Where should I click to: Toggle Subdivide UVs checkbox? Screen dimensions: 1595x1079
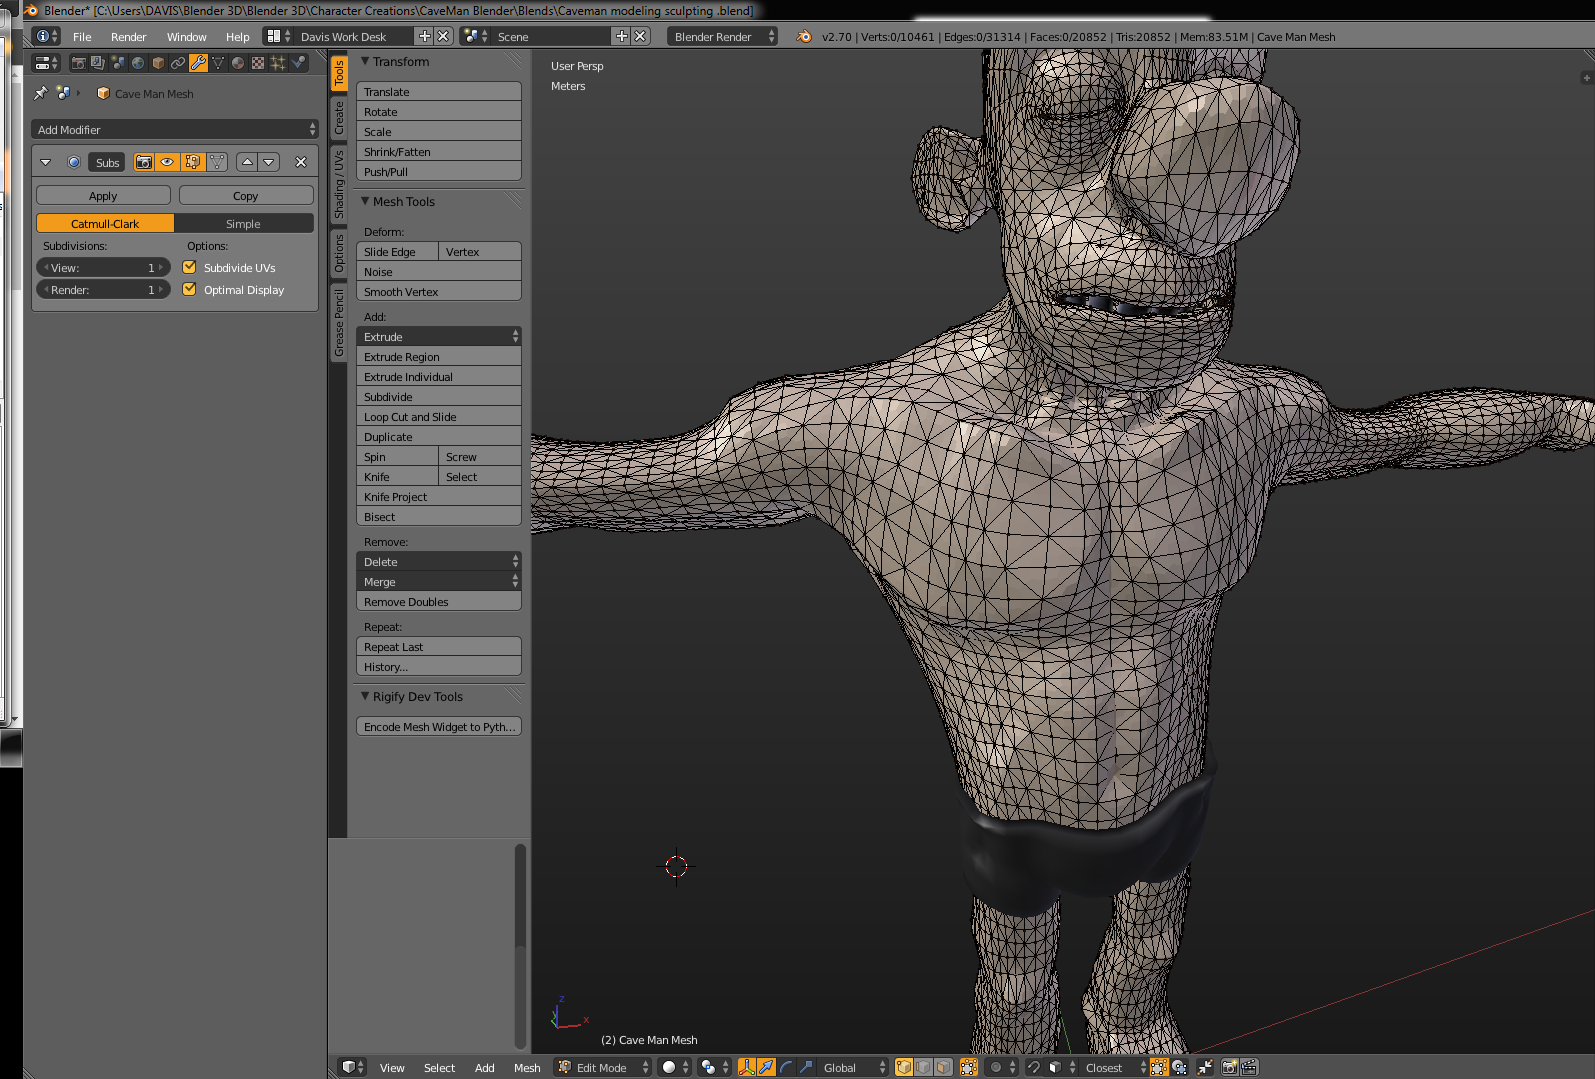pos(189,267)
